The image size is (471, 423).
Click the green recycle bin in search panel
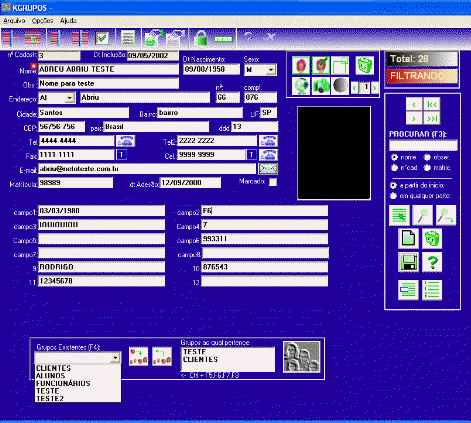432,238
